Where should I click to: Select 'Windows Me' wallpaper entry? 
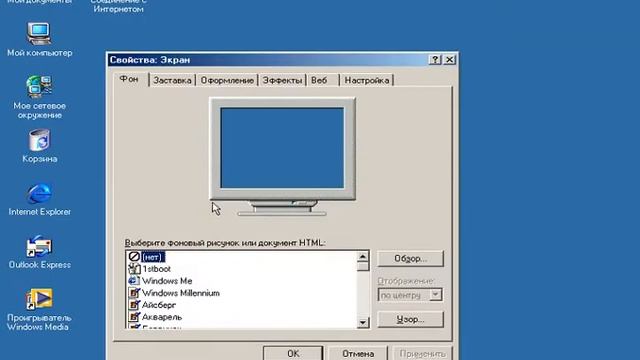[x=167, y=281]
